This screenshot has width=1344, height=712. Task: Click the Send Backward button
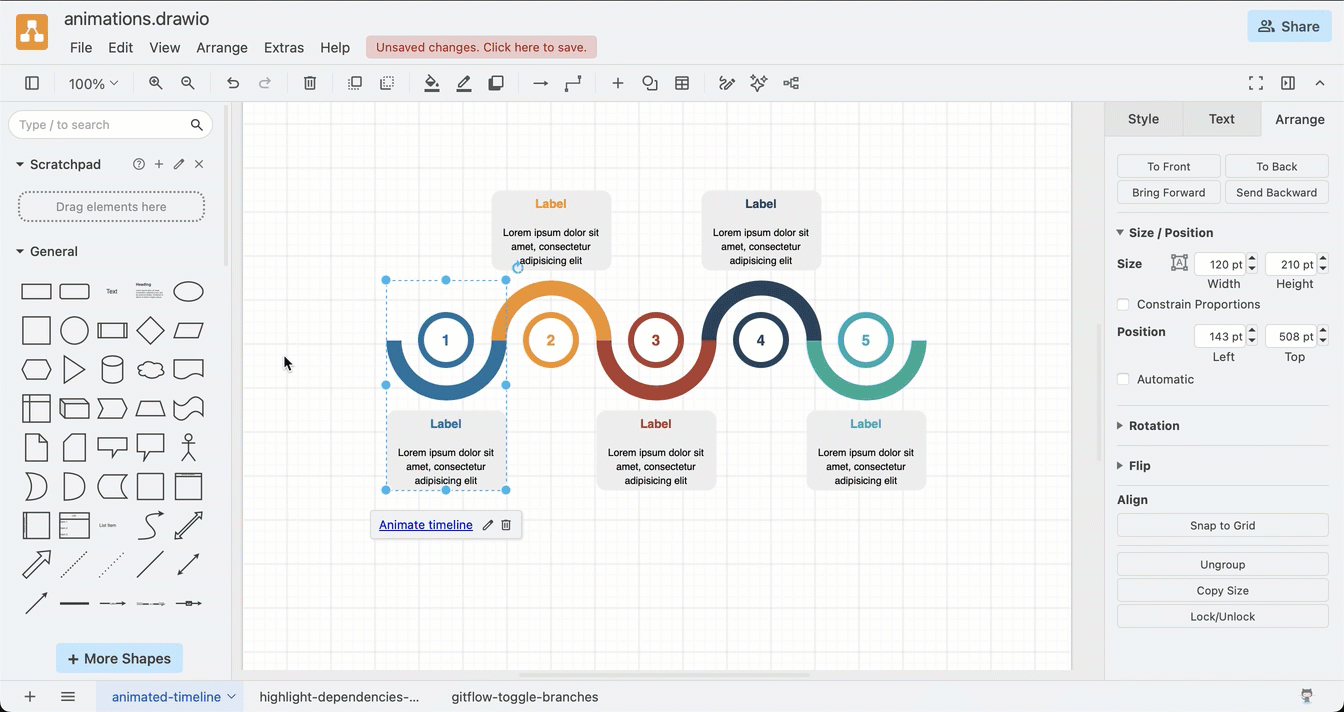(1277, 192)
